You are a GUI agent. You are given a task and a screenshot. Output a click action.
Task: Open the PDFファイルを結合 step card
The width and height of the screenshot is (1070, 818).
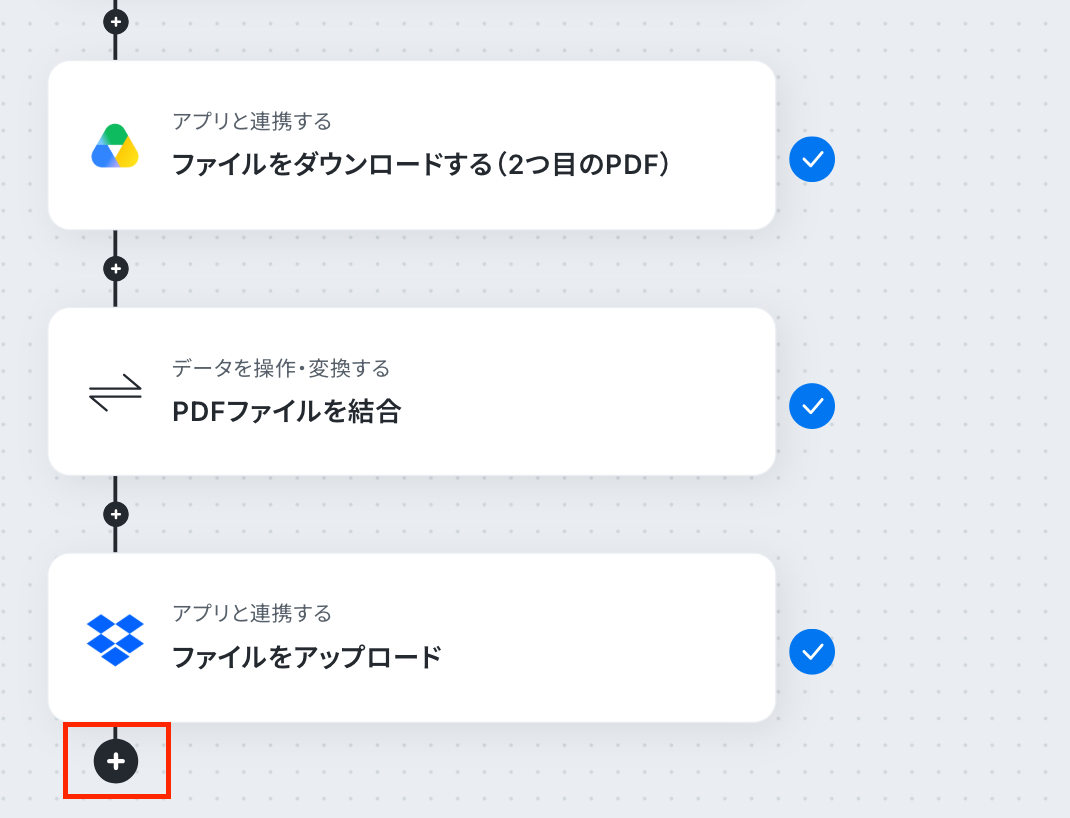411,392
